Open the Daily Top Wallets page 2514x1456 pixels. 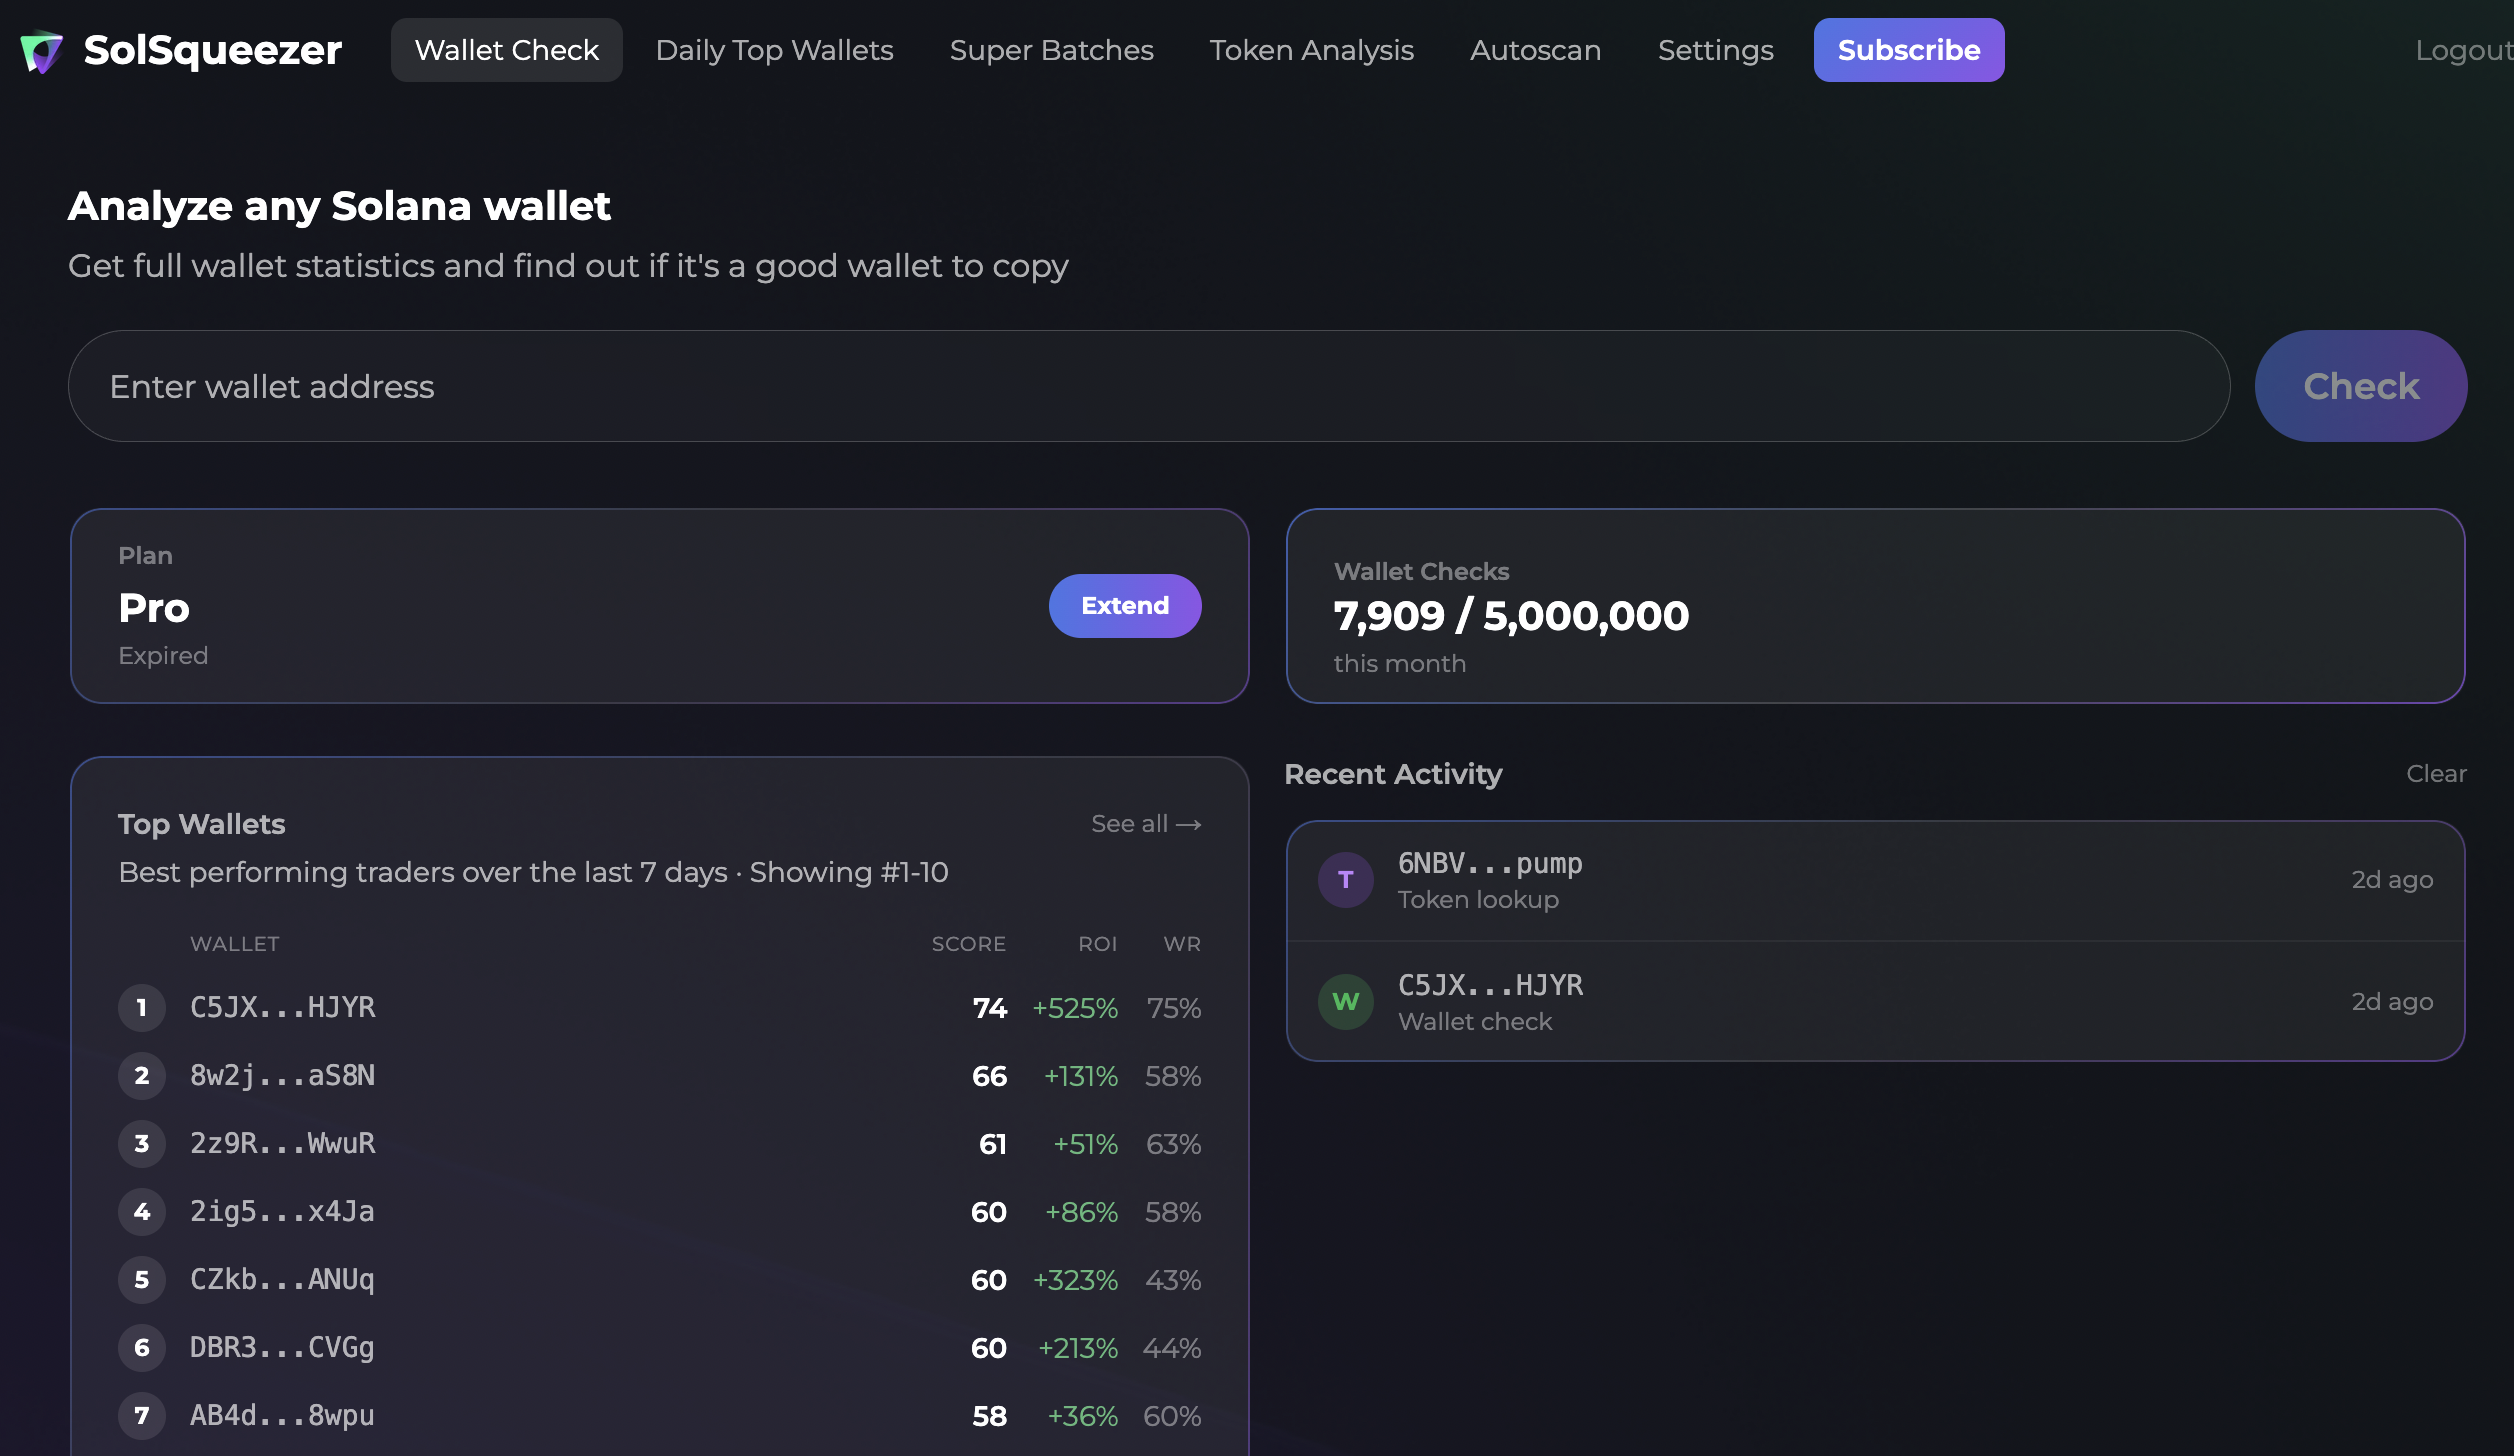(774, 49)
